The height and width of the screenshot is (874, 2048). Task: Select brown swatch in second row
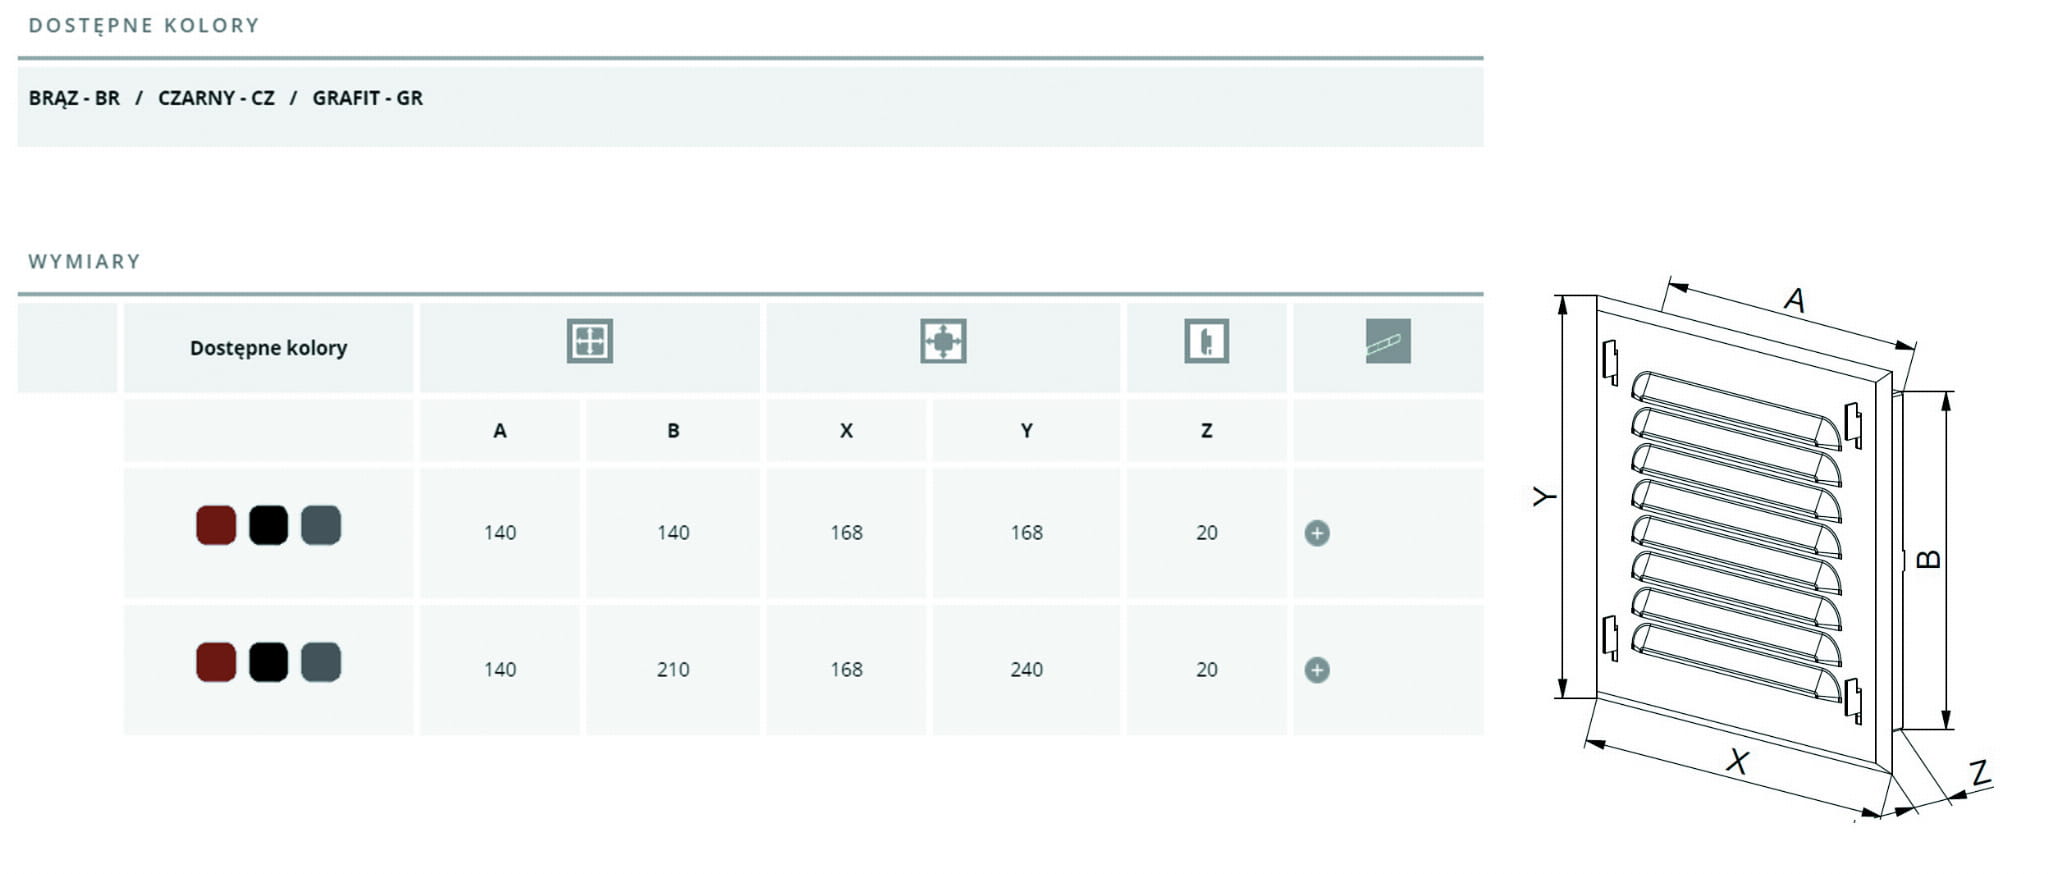tap(216, 662)
